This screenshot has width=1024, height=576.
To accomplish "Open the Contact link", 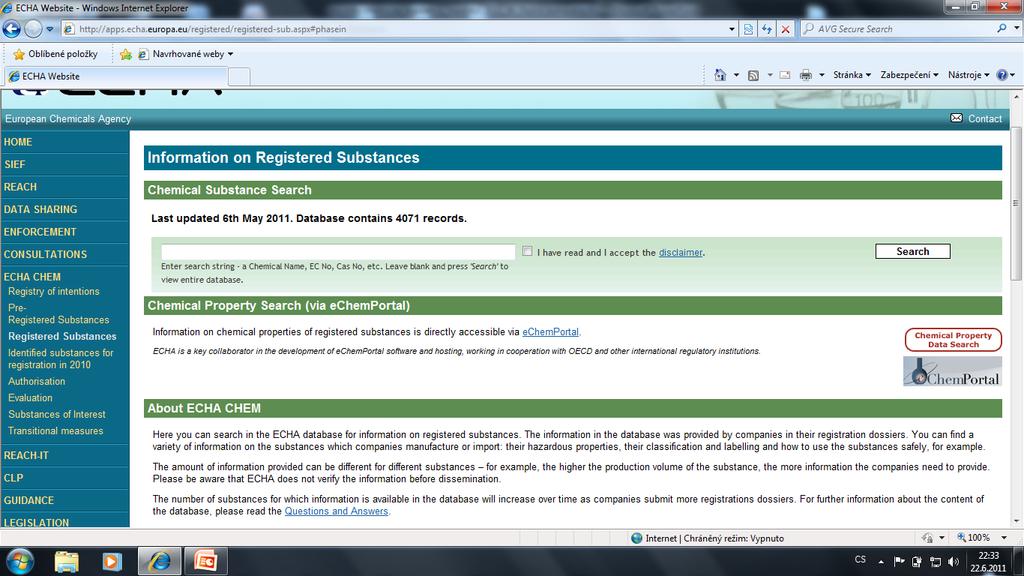I will 985,119.
